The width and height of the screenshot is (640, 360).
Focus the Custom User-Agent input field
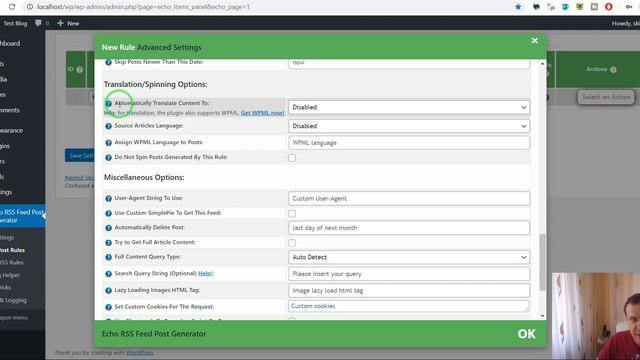(409, 198)
